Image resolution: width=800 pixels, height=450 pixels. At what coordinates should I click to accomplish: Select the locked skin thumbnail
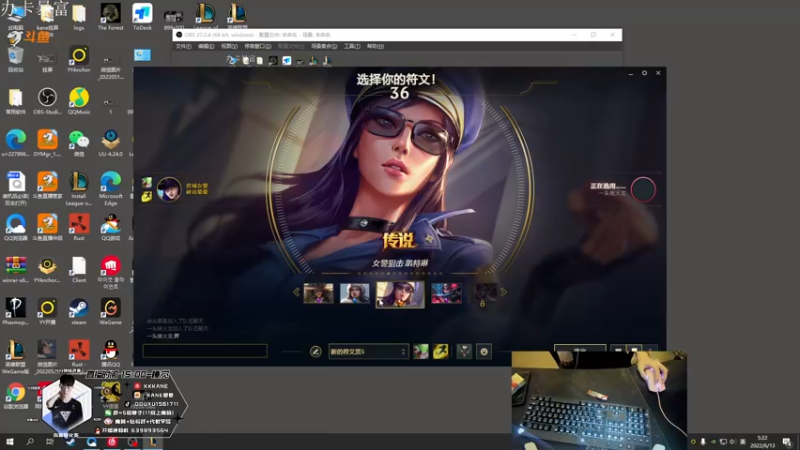coord(483,293)
